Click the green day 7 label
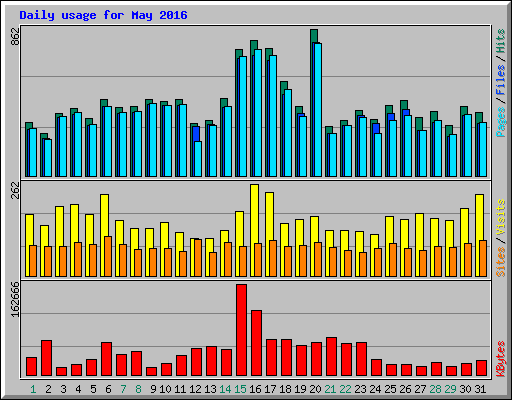This screenshot has width=512, height=400. click(x=123, y=389)
